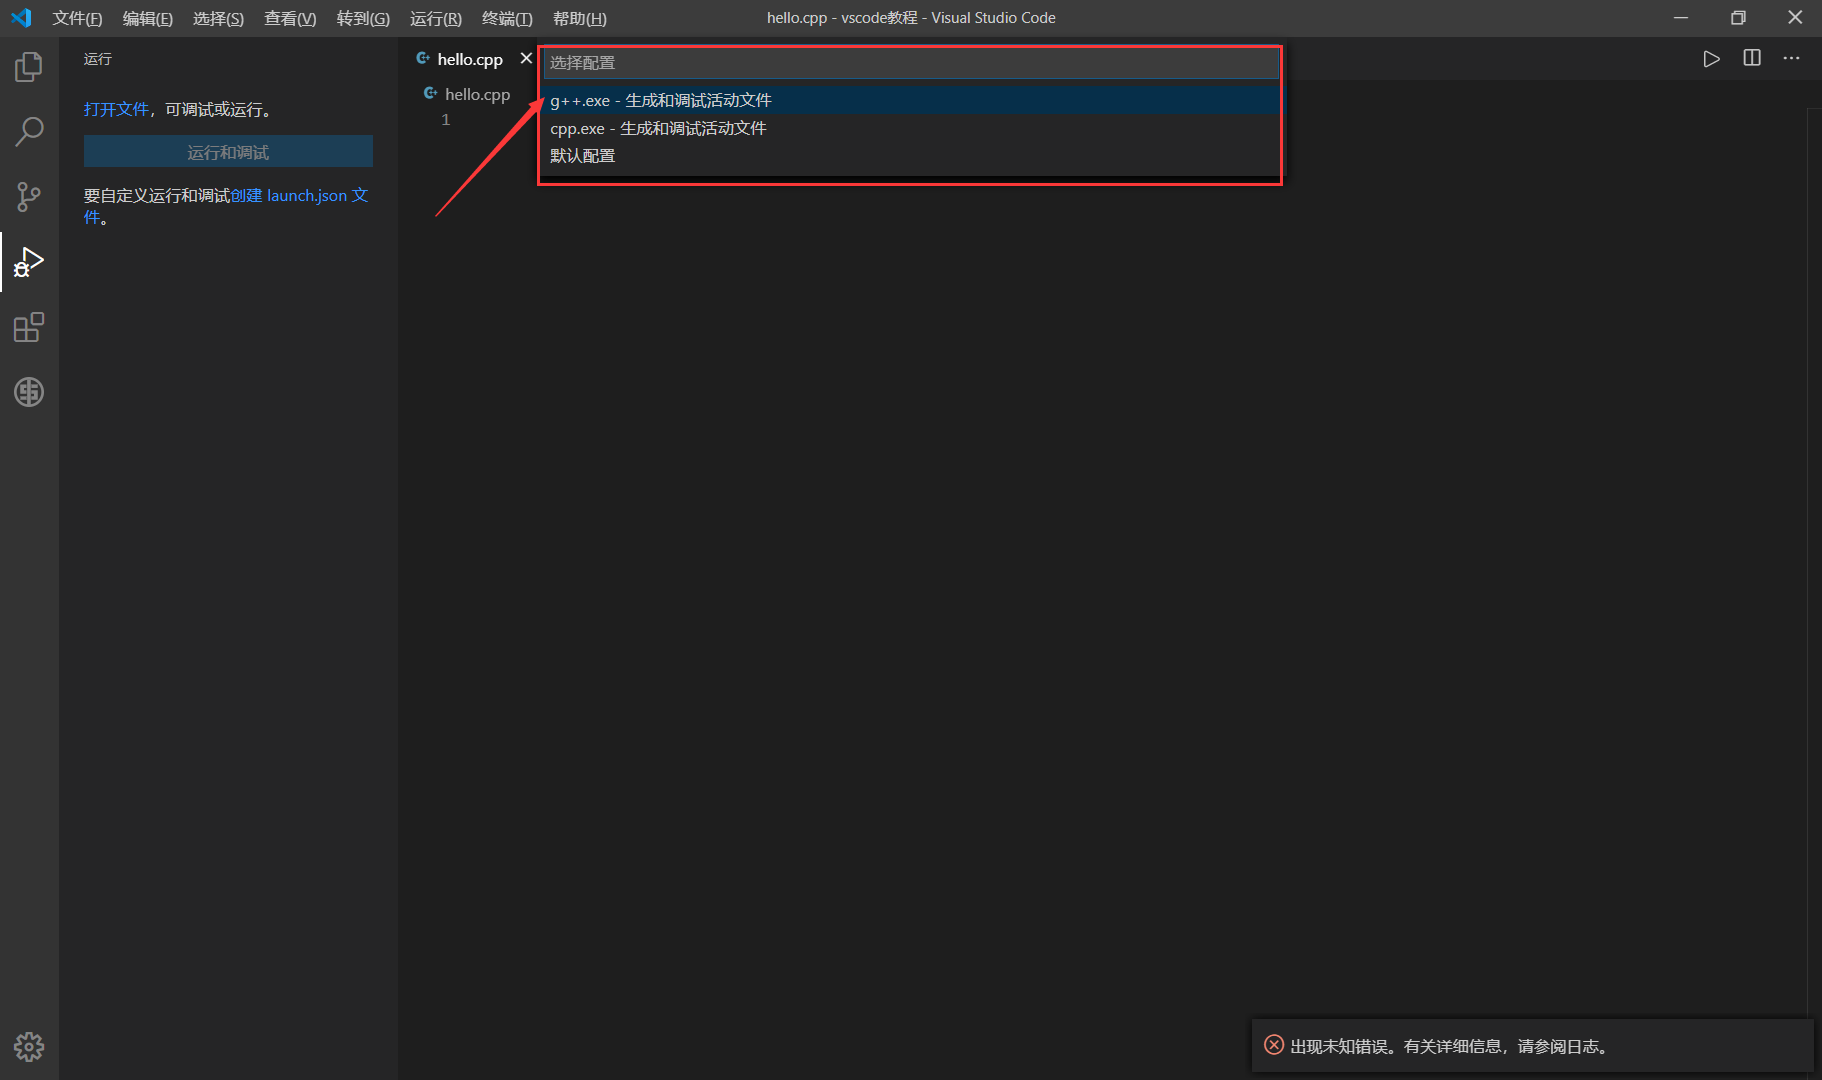Open the Manage gear icon

29,1047
